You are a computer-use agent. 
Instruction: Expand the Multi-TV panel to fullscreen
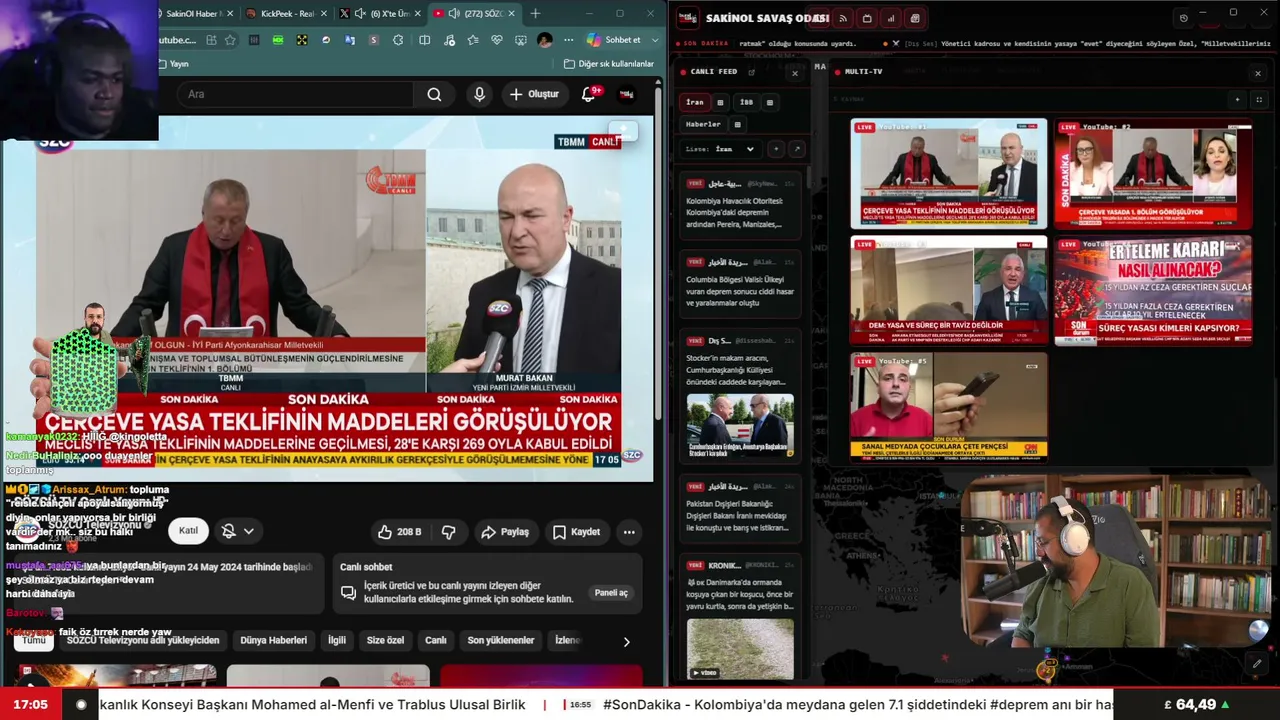point(1259,100)
